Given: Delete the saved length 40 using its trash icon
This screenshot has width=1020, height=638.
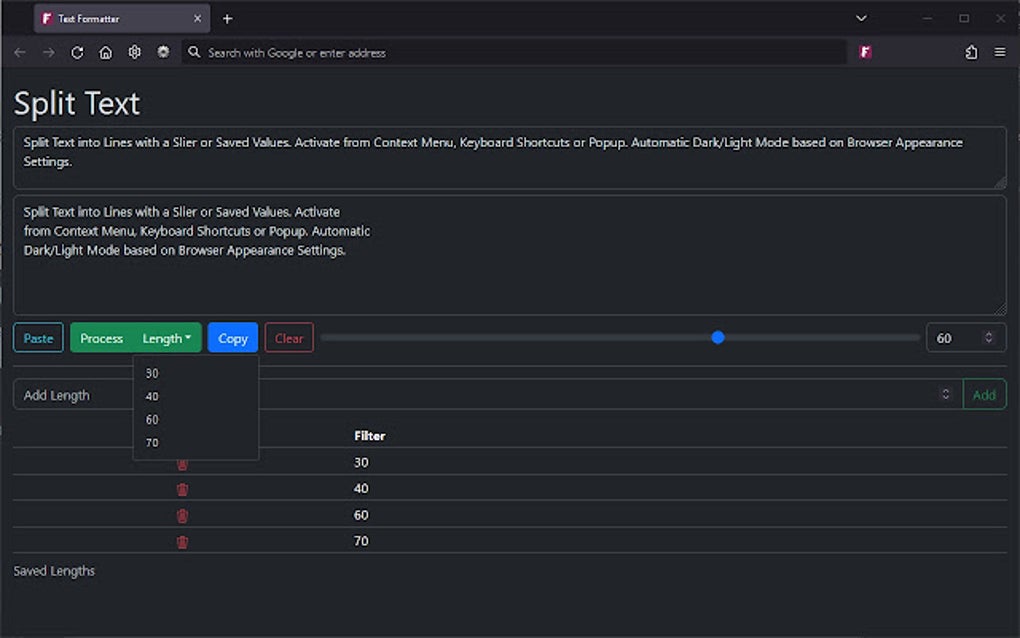Looking at the screenshot, I should (x=182, y=489).
